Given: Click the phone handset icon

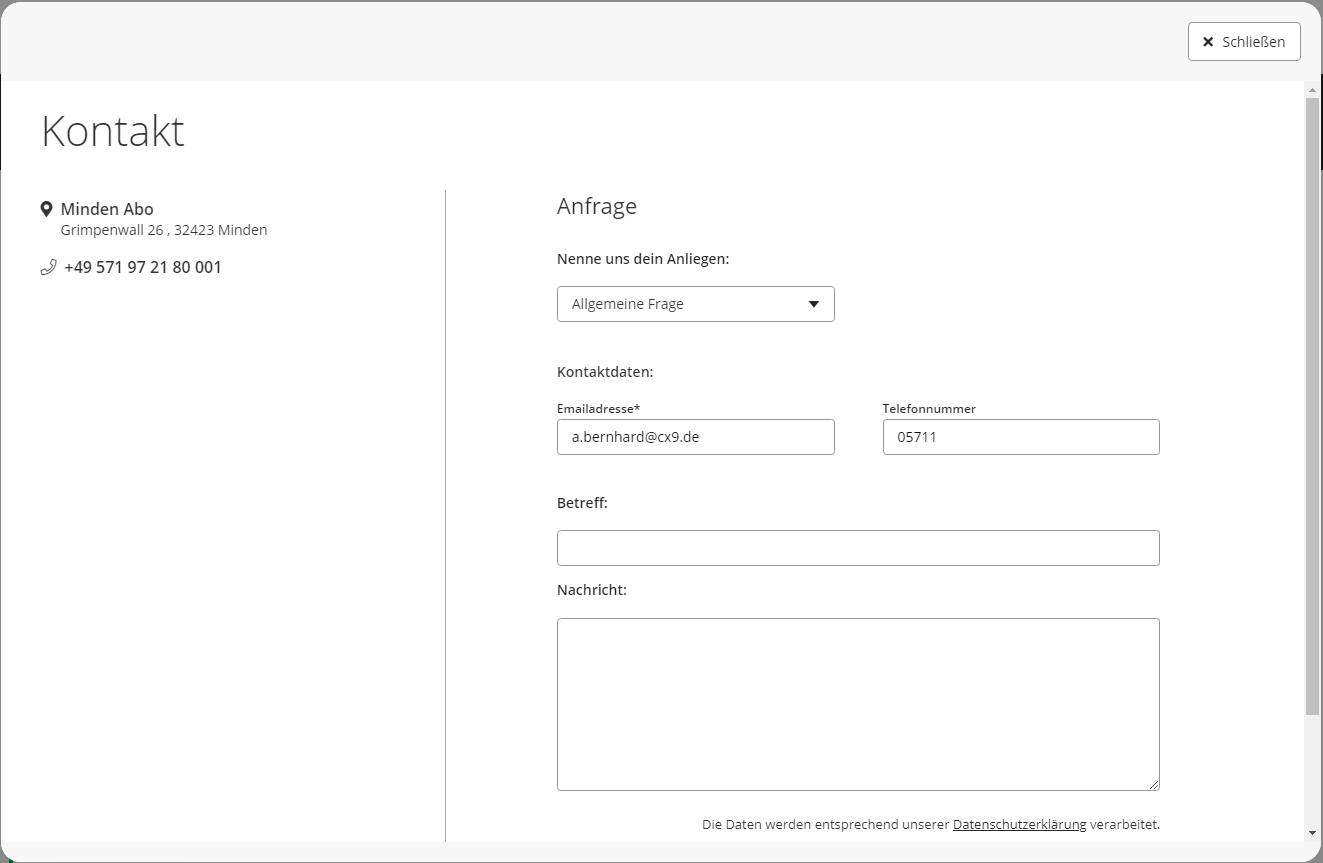Looking at the screenshot, I should click(48, 267).
